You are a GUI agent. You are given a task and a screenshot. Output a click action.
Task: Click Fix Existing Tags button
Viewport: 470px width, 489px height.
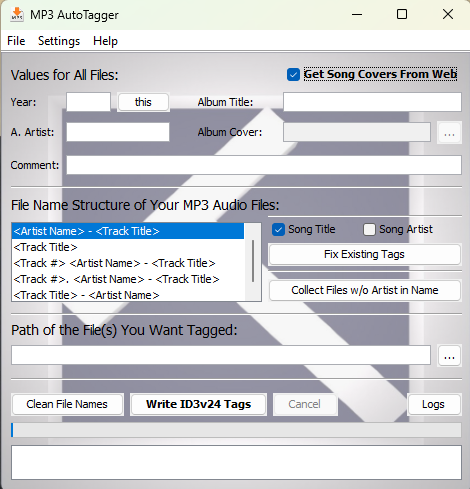pos(365,255)
